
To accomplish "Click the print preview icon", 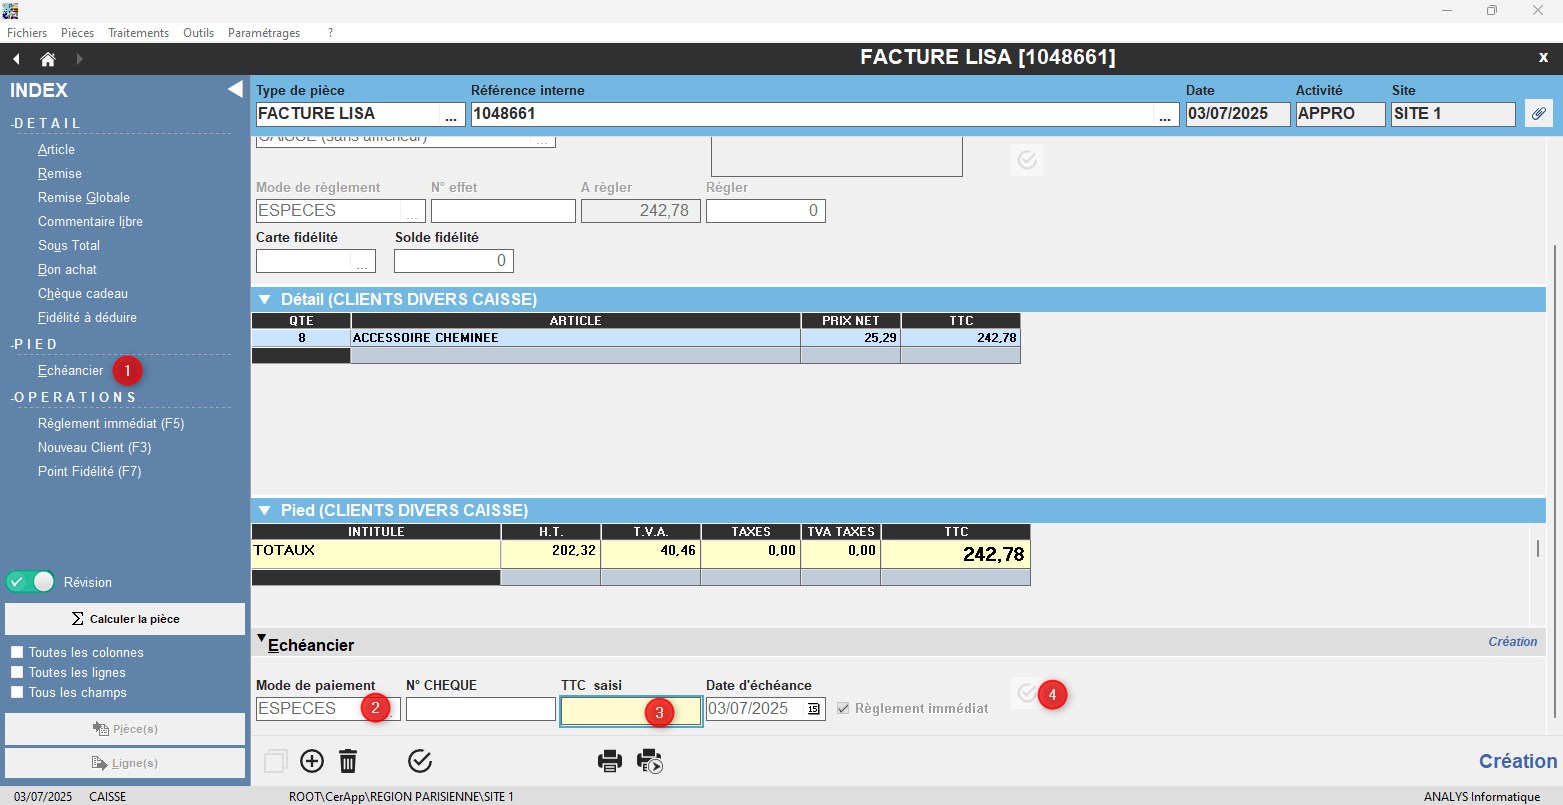I will 650,762.
